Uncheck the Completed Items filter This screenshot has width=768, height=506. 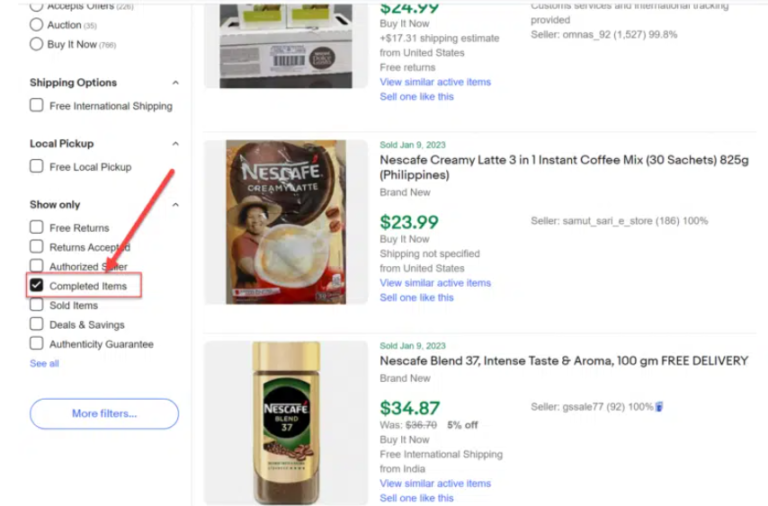pyautogui.click(x=37, y=286)
